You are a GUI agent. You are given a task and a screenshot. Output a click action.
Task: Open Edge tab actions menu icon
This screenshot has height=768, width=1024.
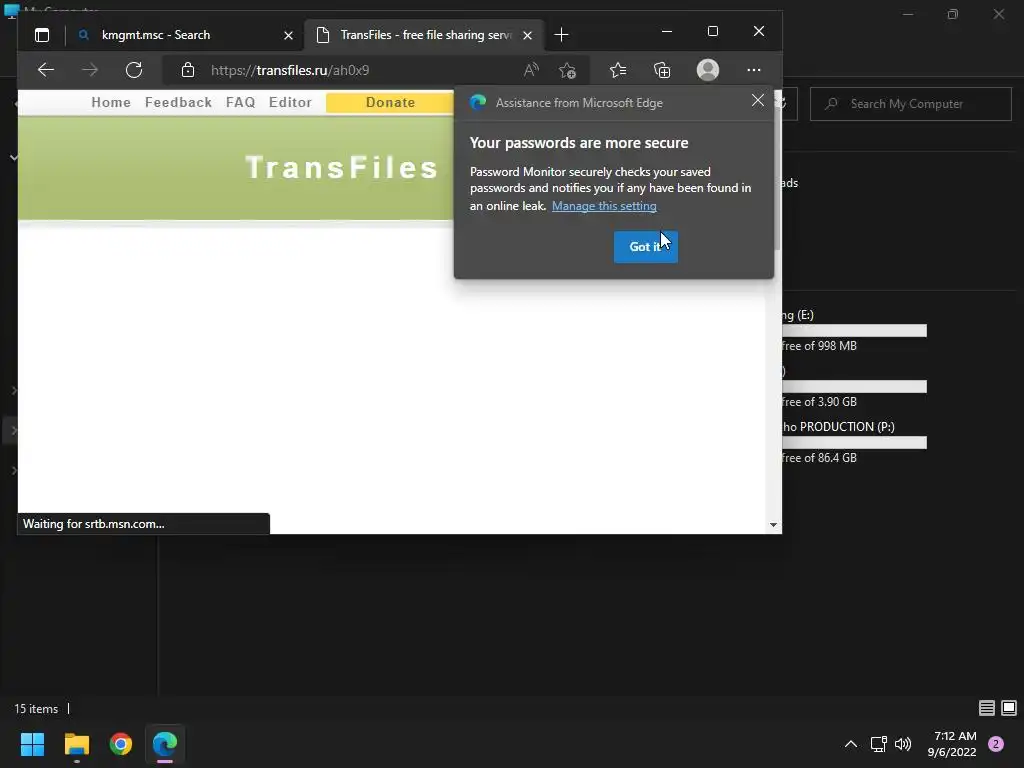tap(42, 35)
